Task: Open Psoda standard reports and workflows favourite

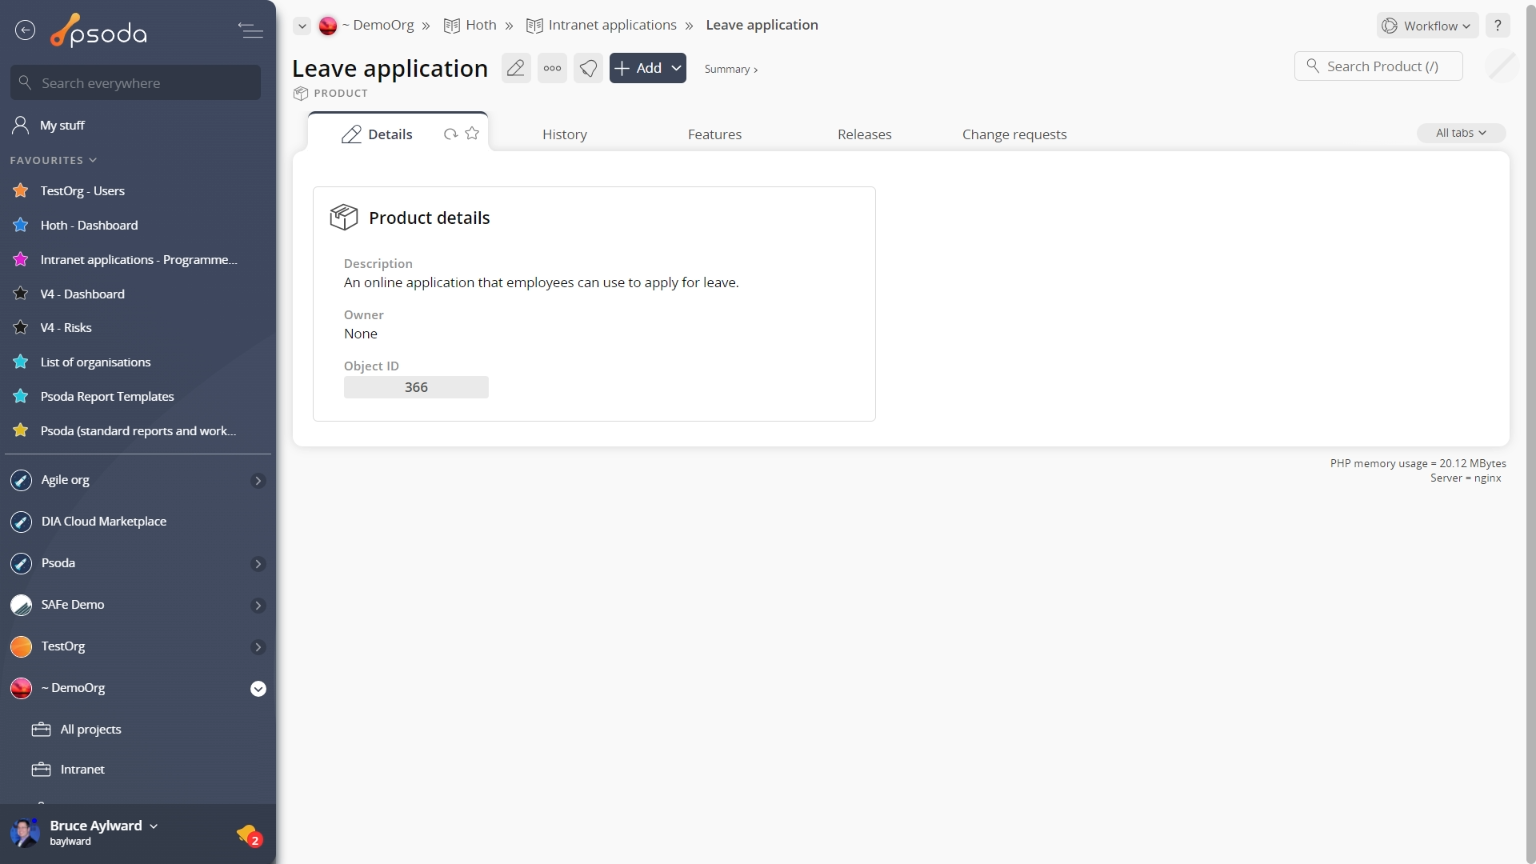Action: pyautogui.click(x=138, y=431)
